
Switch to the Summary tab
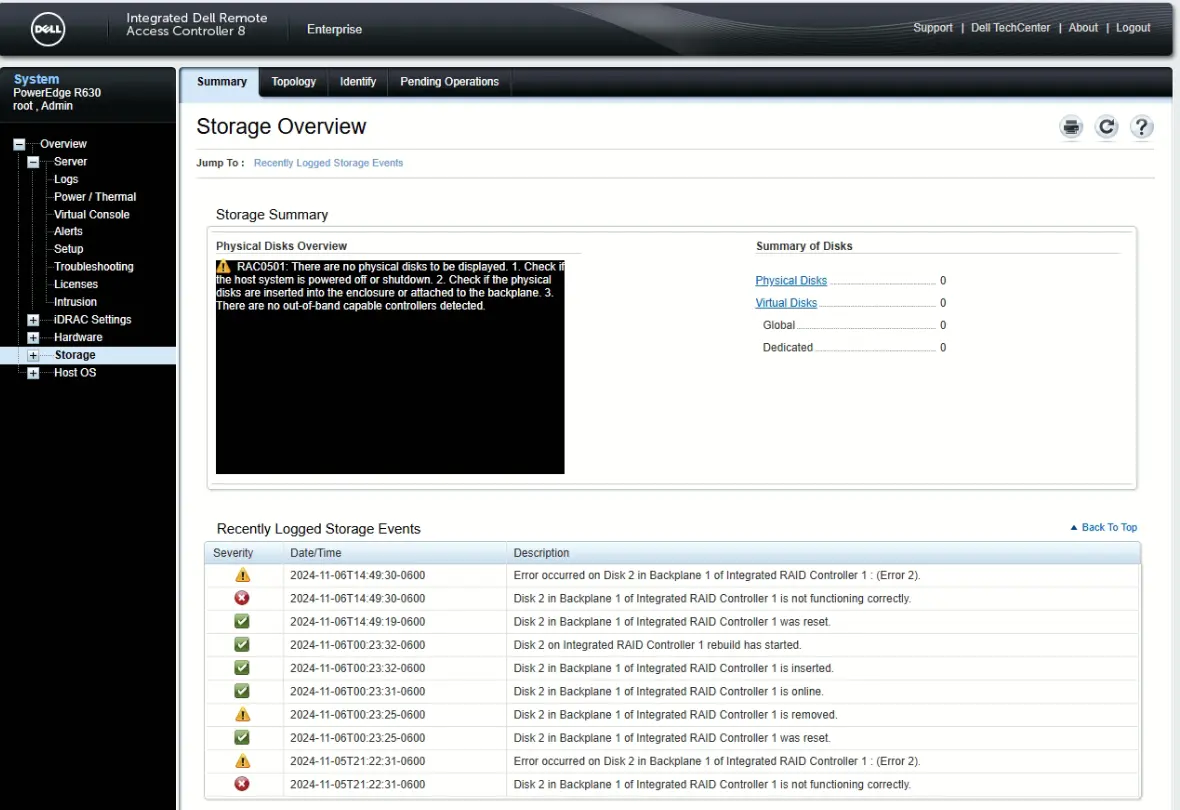[x=221, y=82]
